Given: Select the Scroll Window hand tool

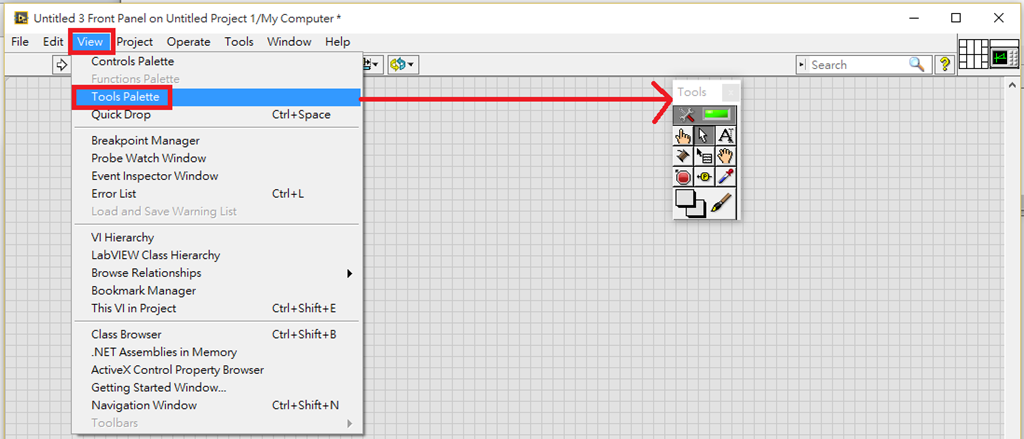Looking at the screenshot, I should [x=726, y=156].
